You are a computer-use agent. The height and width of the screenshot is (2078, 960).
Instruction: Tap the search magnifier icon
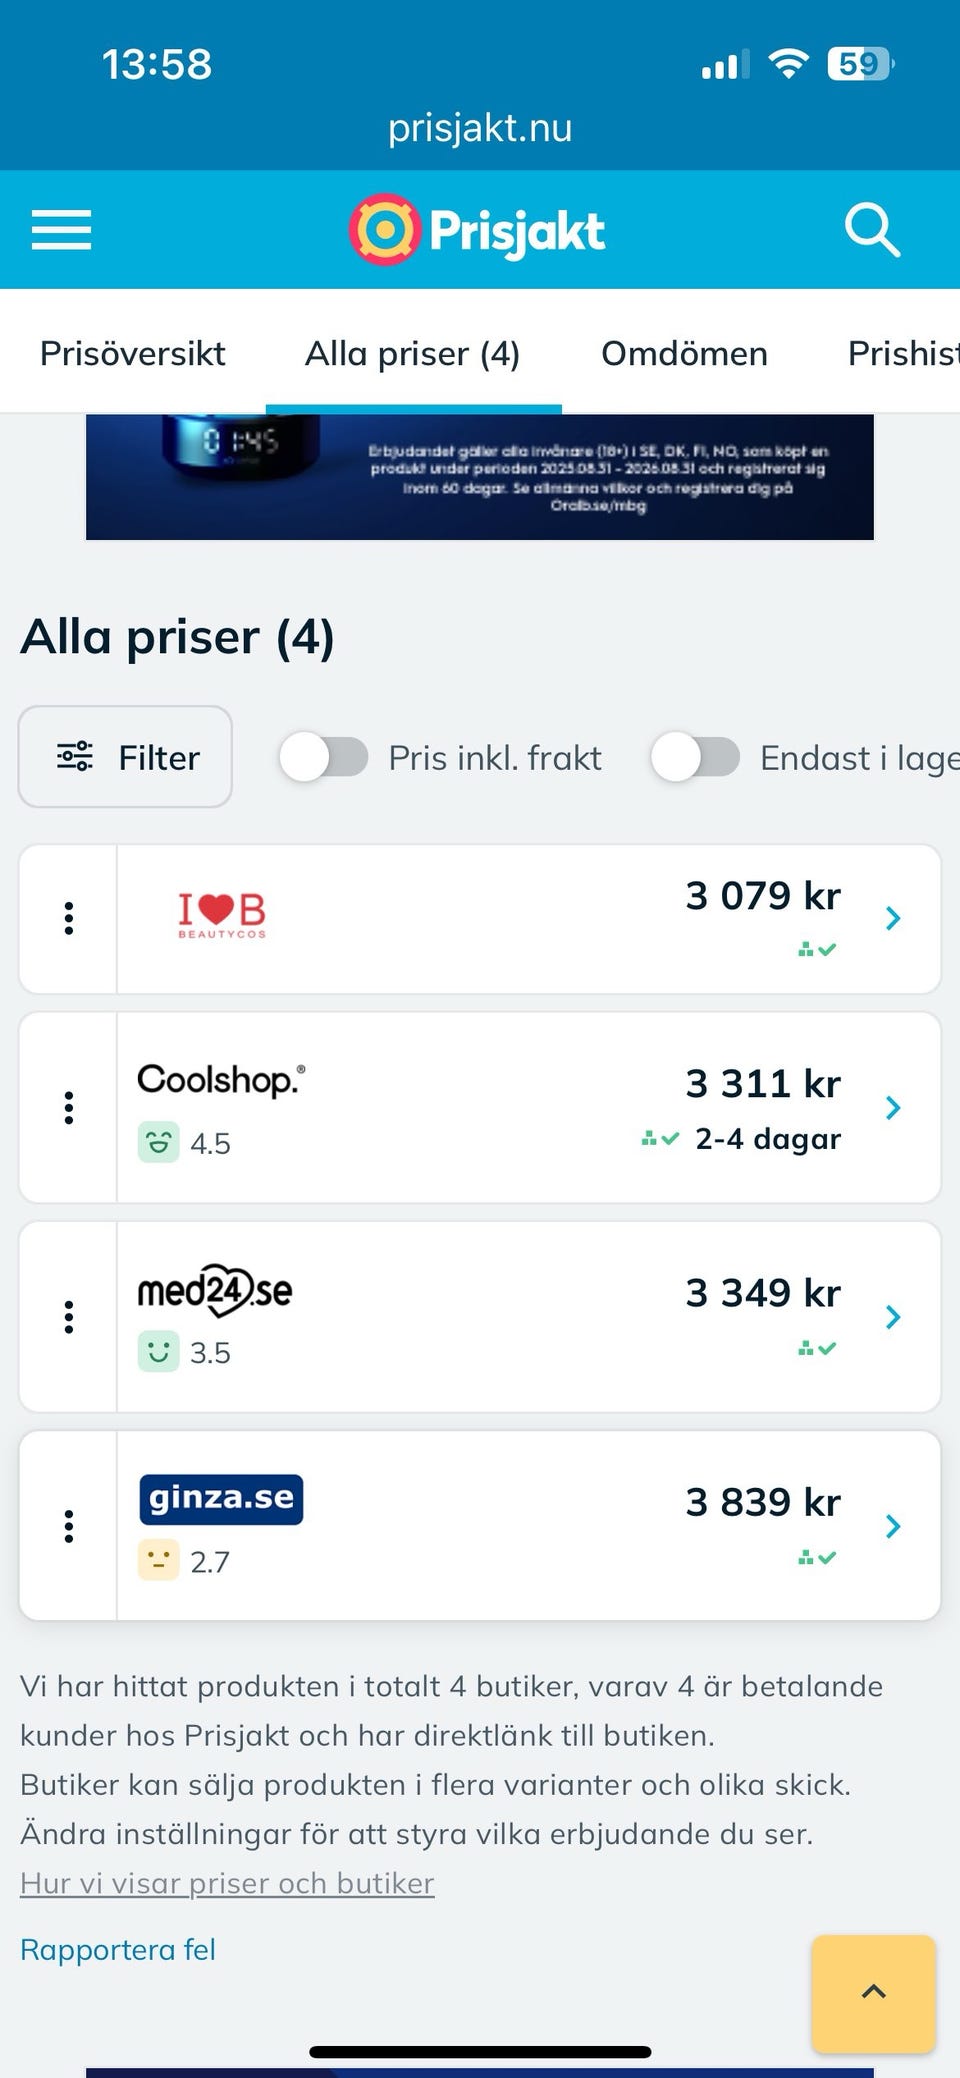[872, 230]
